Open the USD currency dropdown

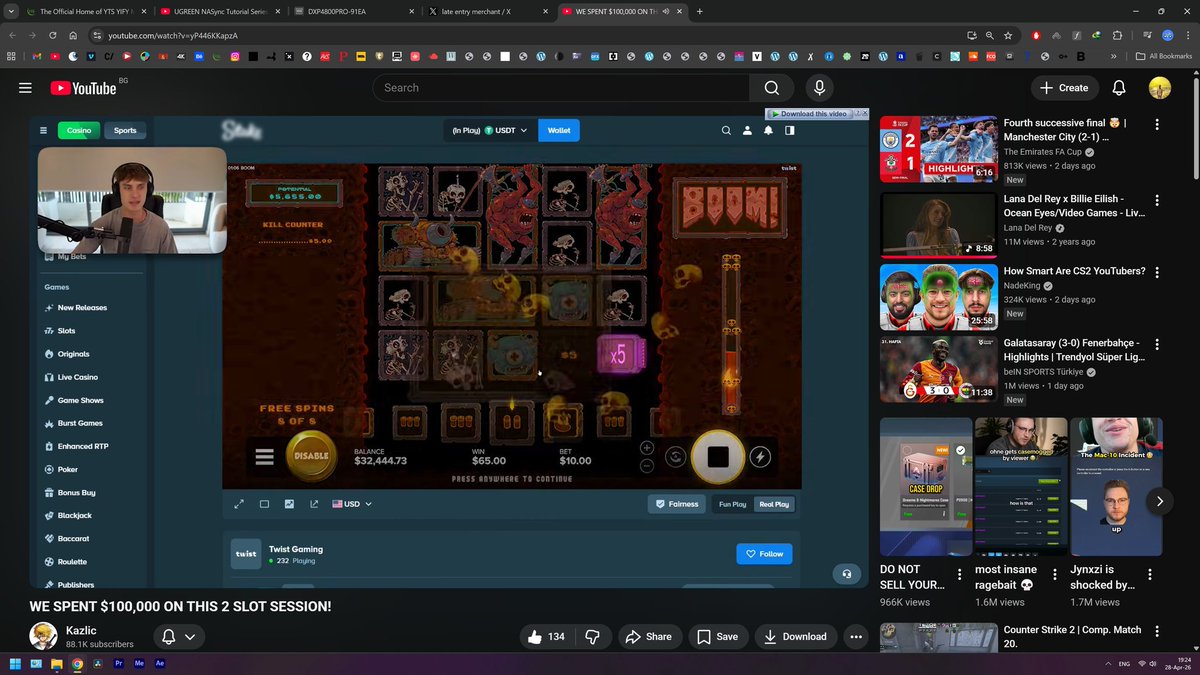(x=352, y=504)
